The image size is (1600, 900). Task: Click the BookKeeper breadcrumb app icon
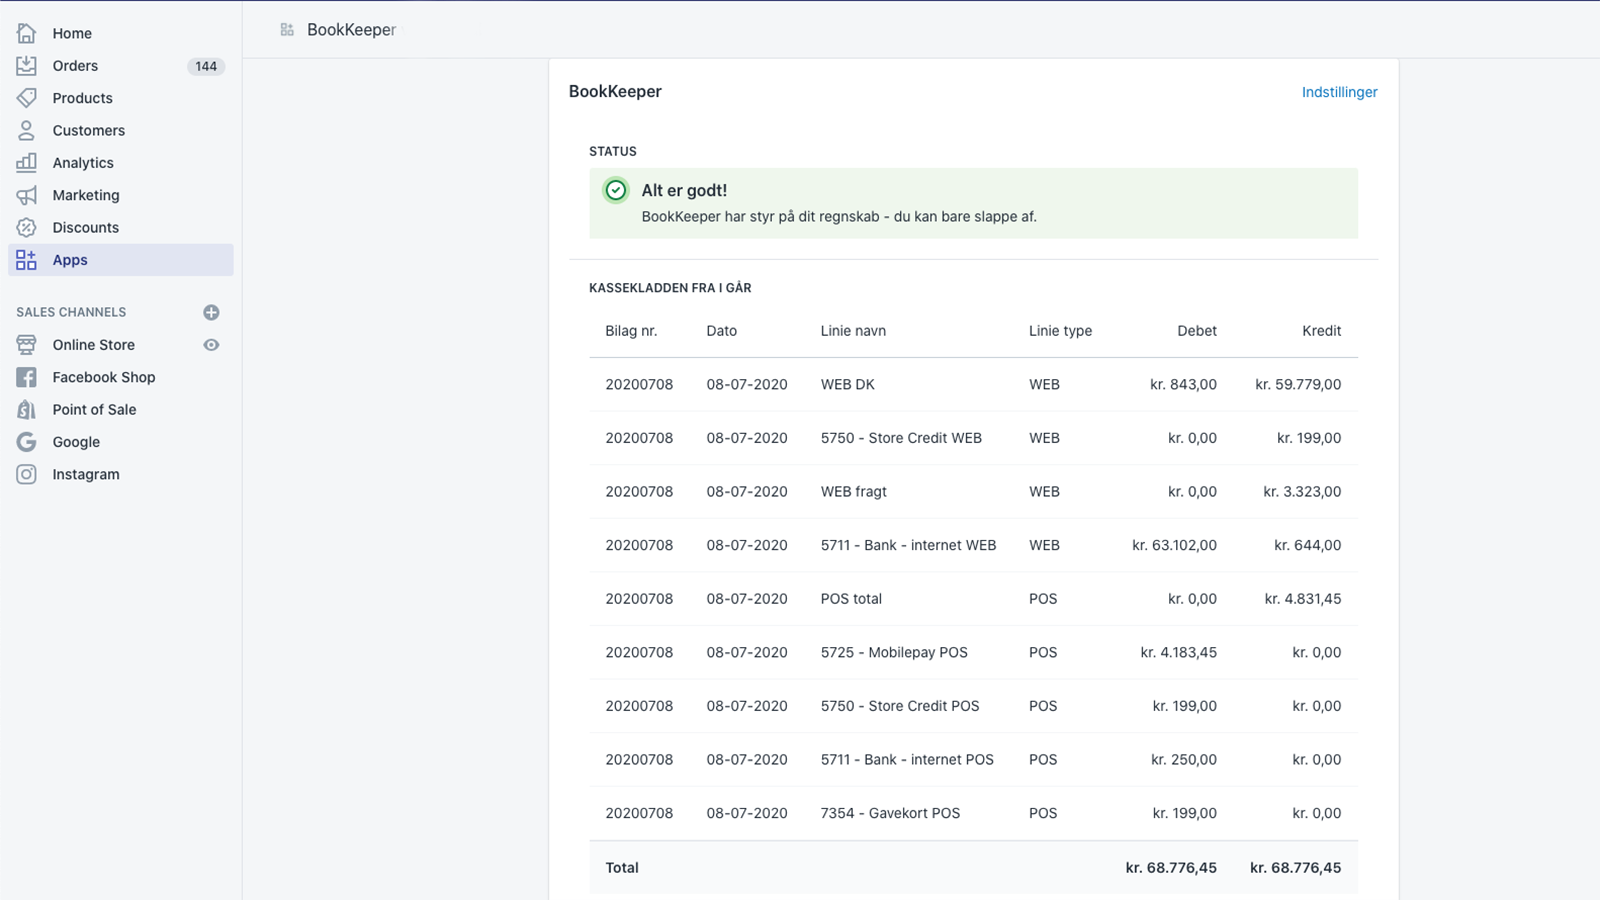coord(287,30)
